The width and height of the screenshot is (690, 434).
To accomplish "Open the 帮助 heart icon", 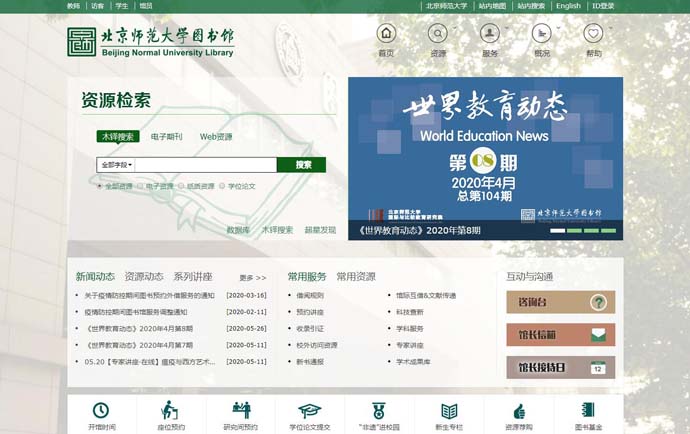I will pyautogui.click(x=593, y=33).
